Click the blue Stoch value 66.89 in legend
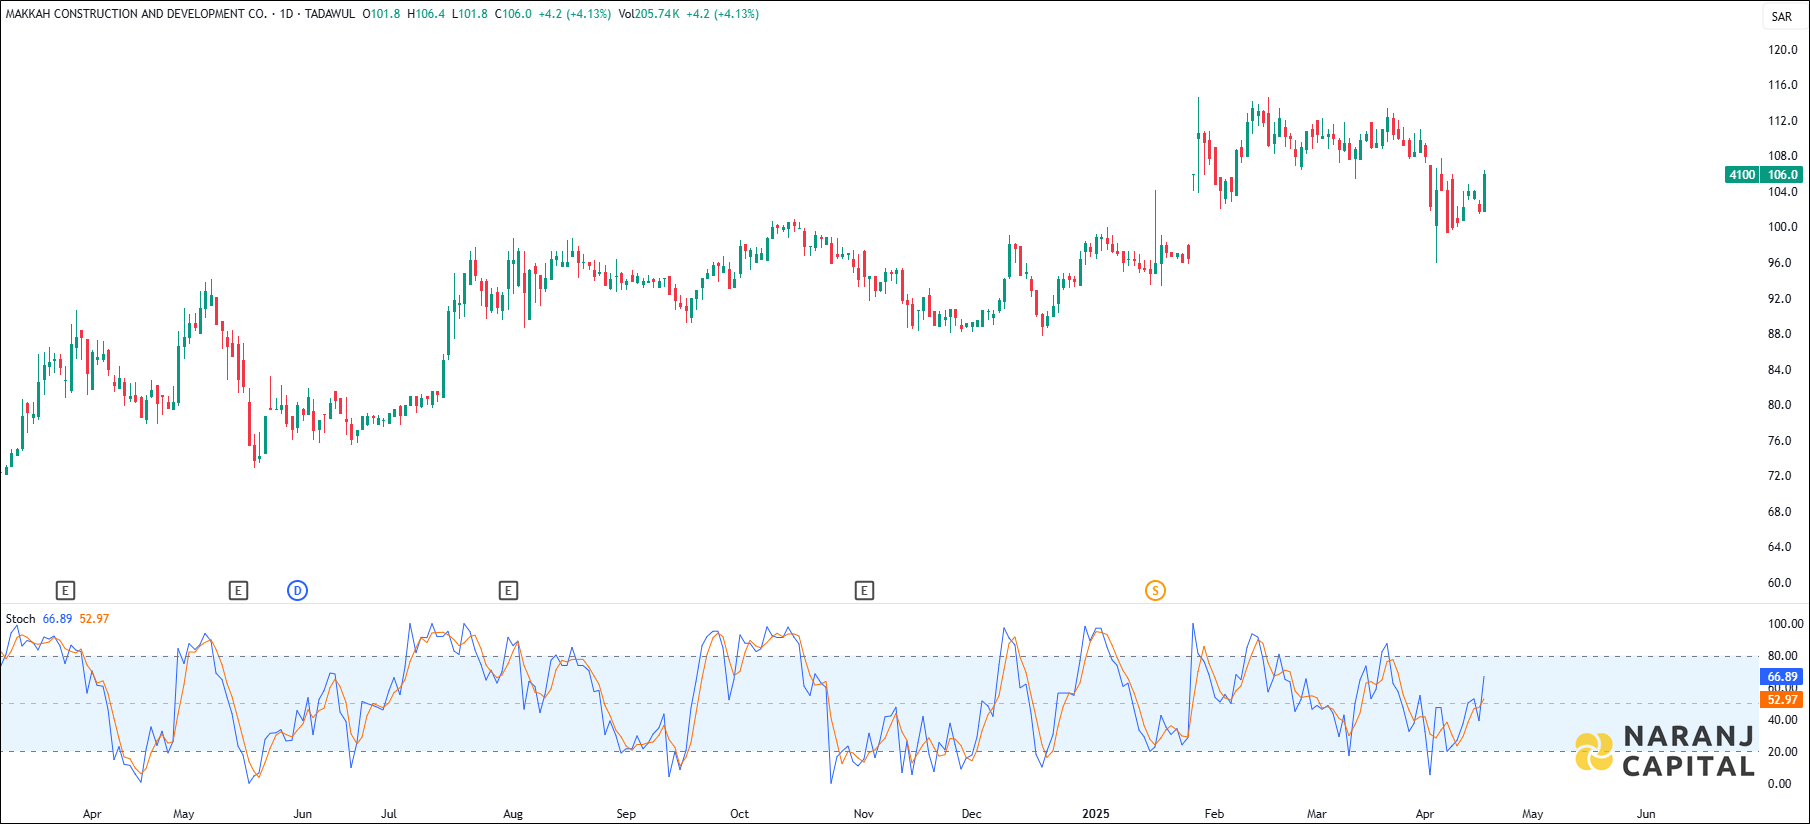1810x824 pixels. click(57, 619)
